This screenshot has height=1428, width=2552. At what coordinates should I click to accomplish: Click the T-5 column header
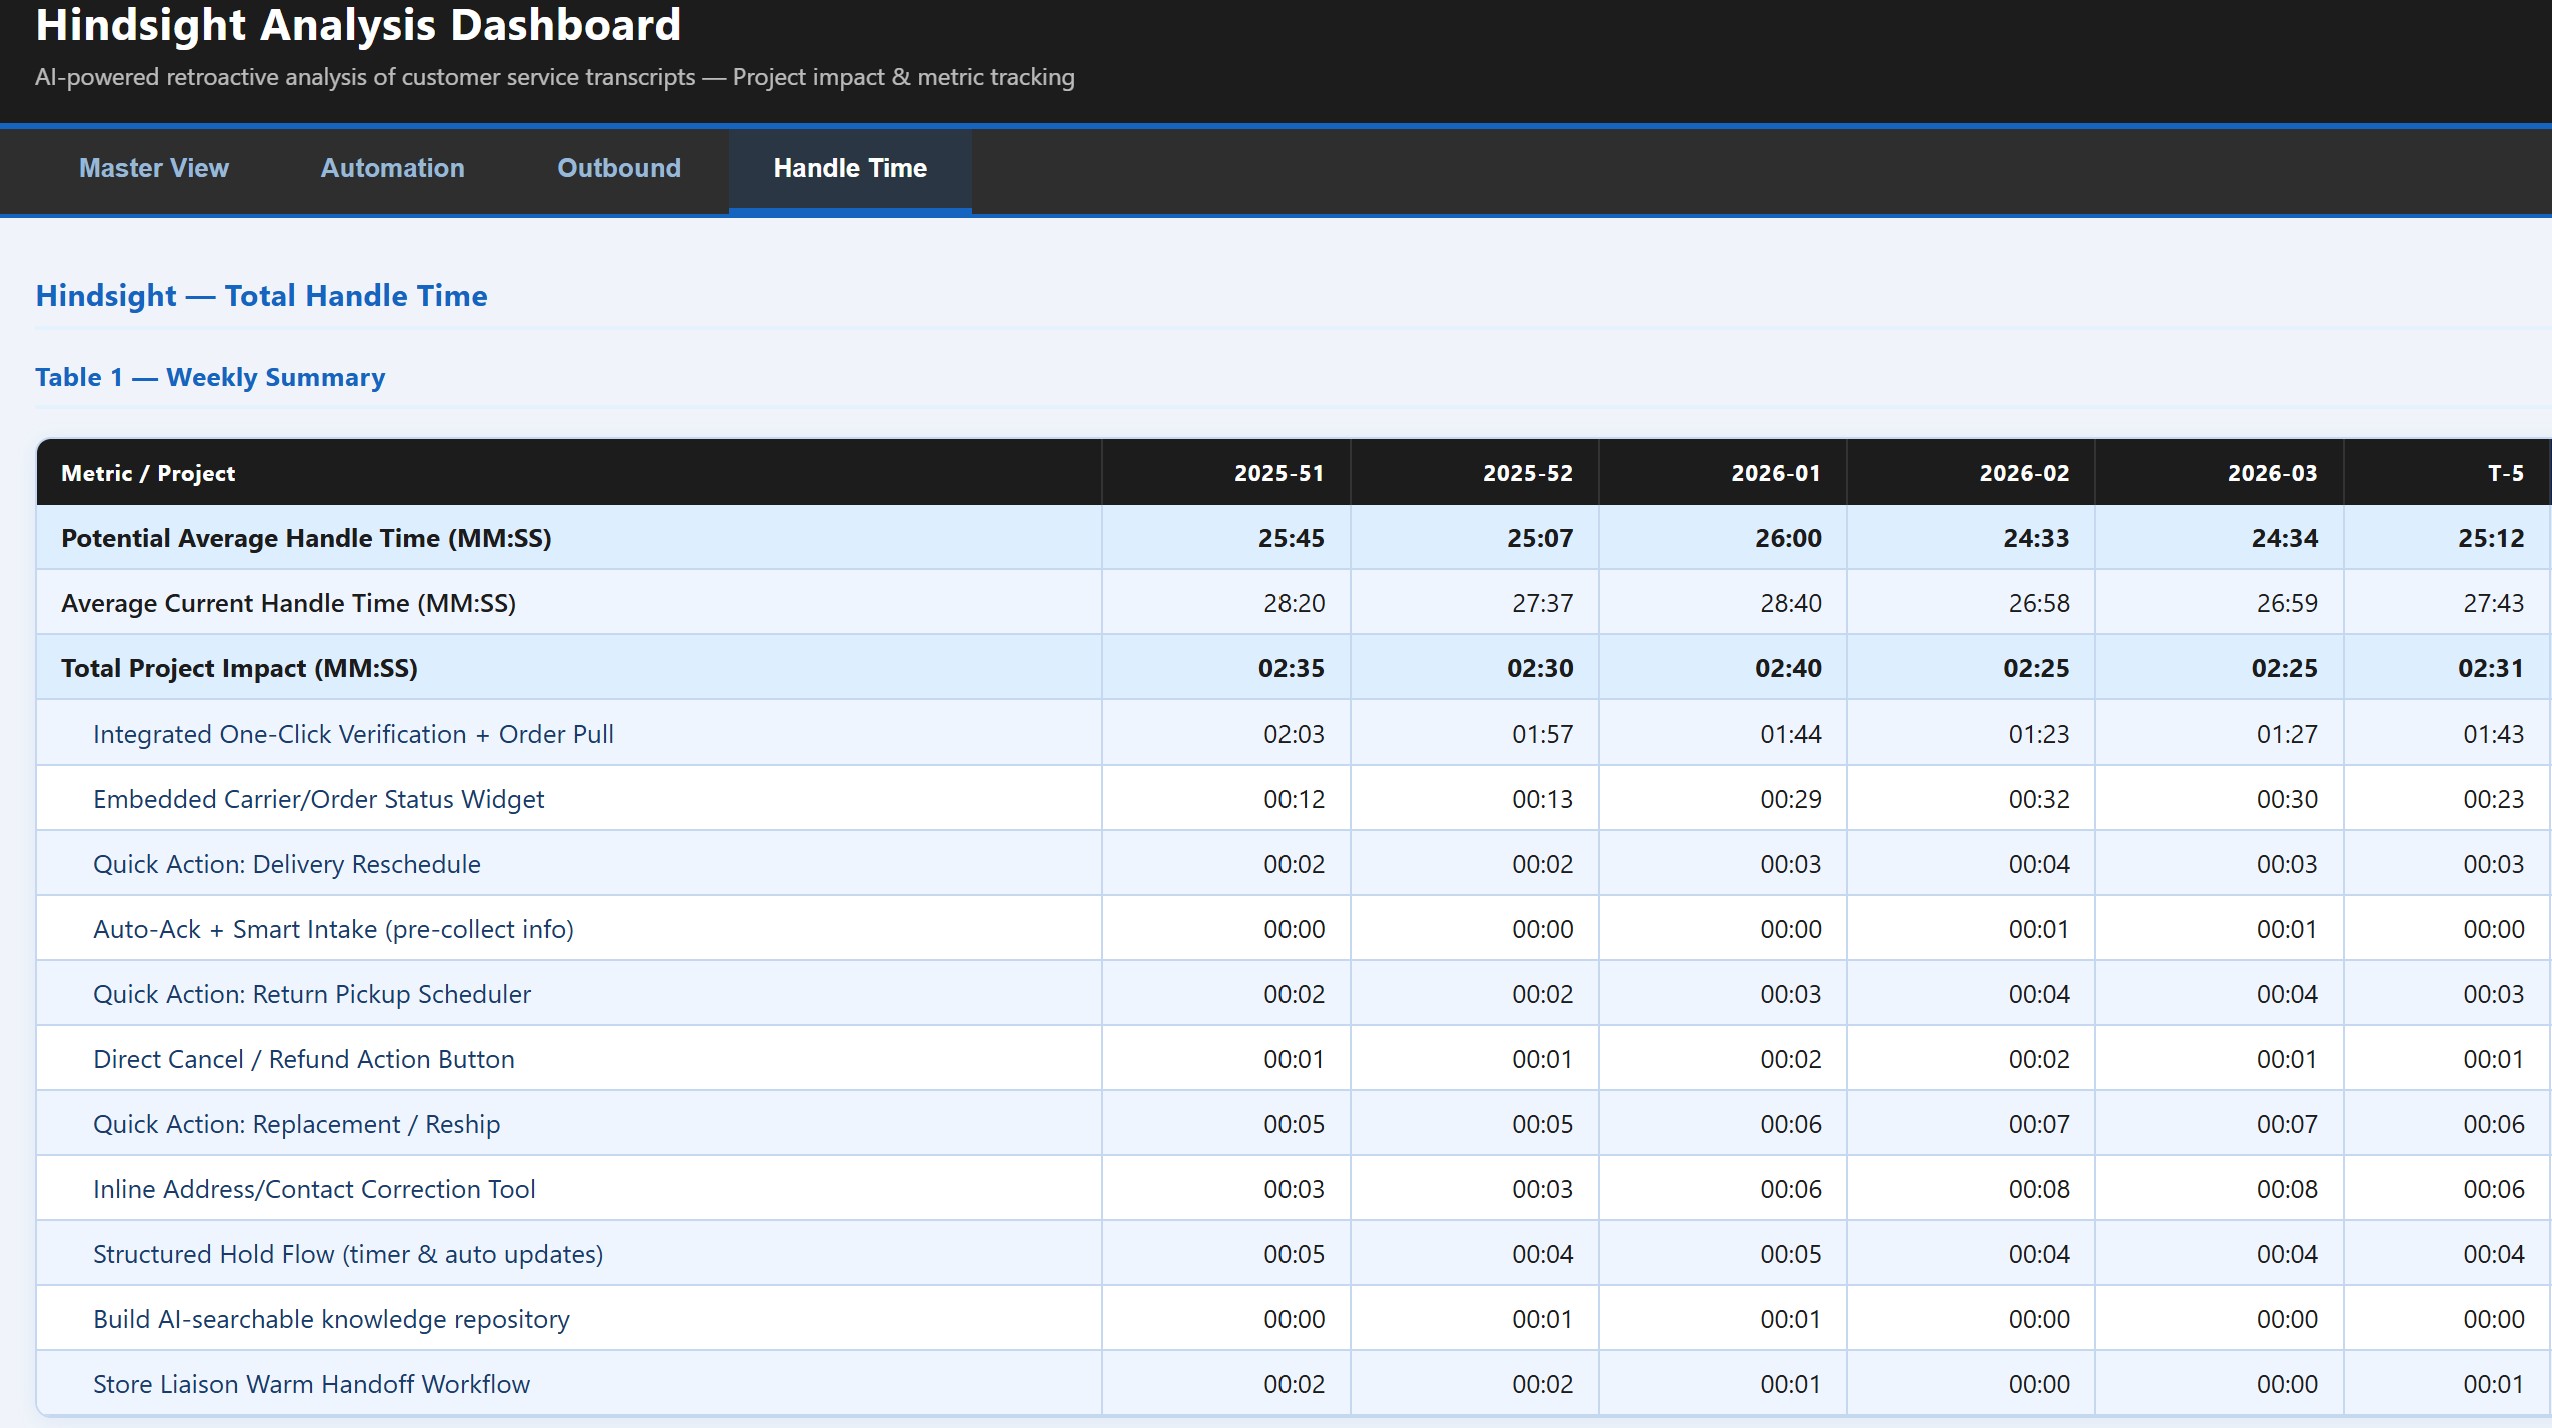2504,473
